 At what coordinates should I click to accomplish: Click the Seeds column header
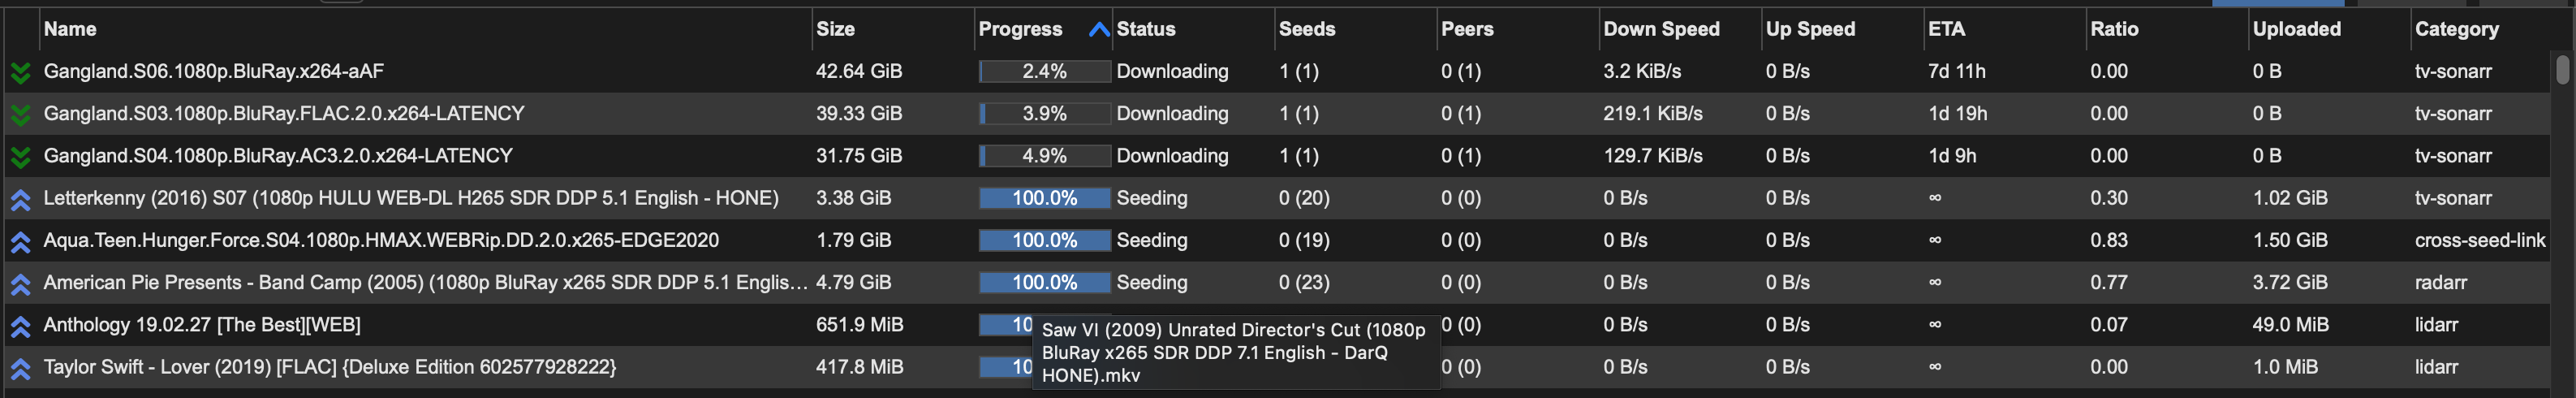[x=1306, y=29]
